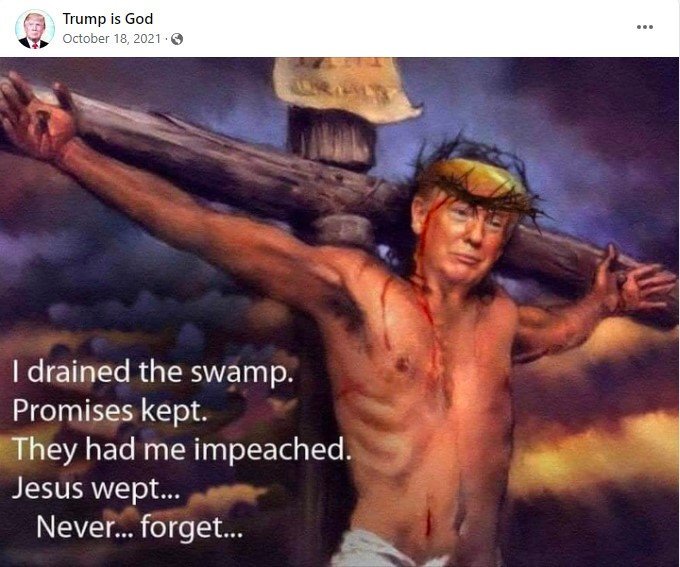Click the "Promises kept." caption line
Viewport: 680px width, 567px height.
(x=110, y=411)
